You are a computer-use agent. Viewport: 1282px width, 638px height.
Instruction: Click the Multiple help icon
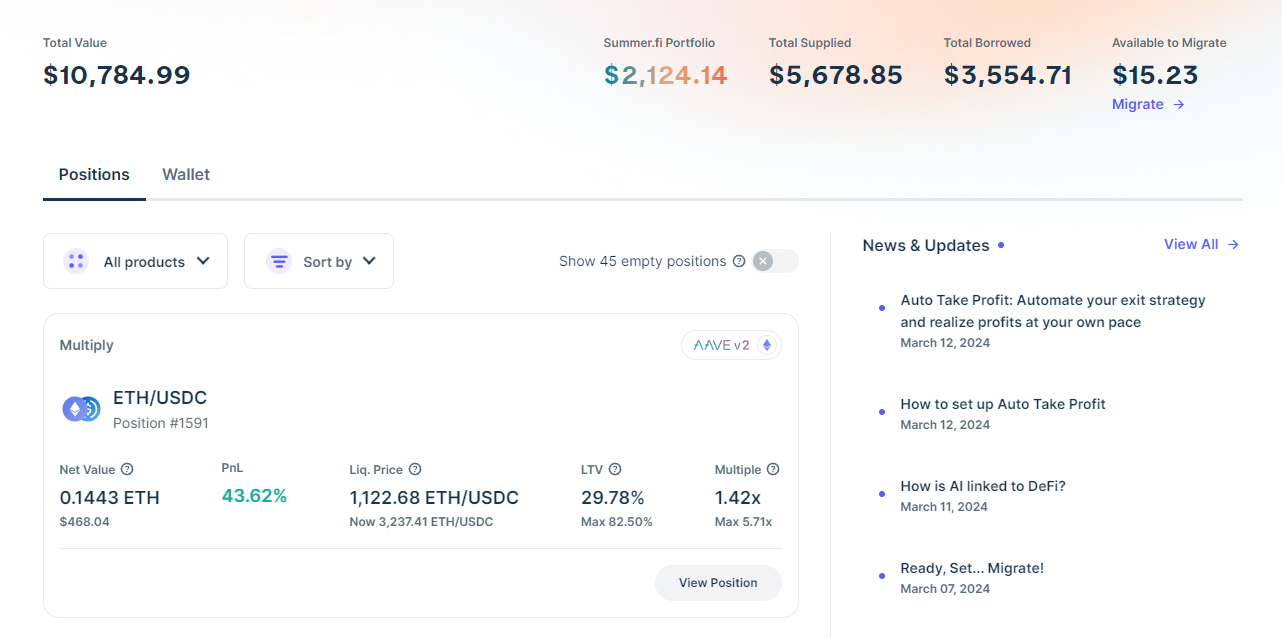click(773, 469)
